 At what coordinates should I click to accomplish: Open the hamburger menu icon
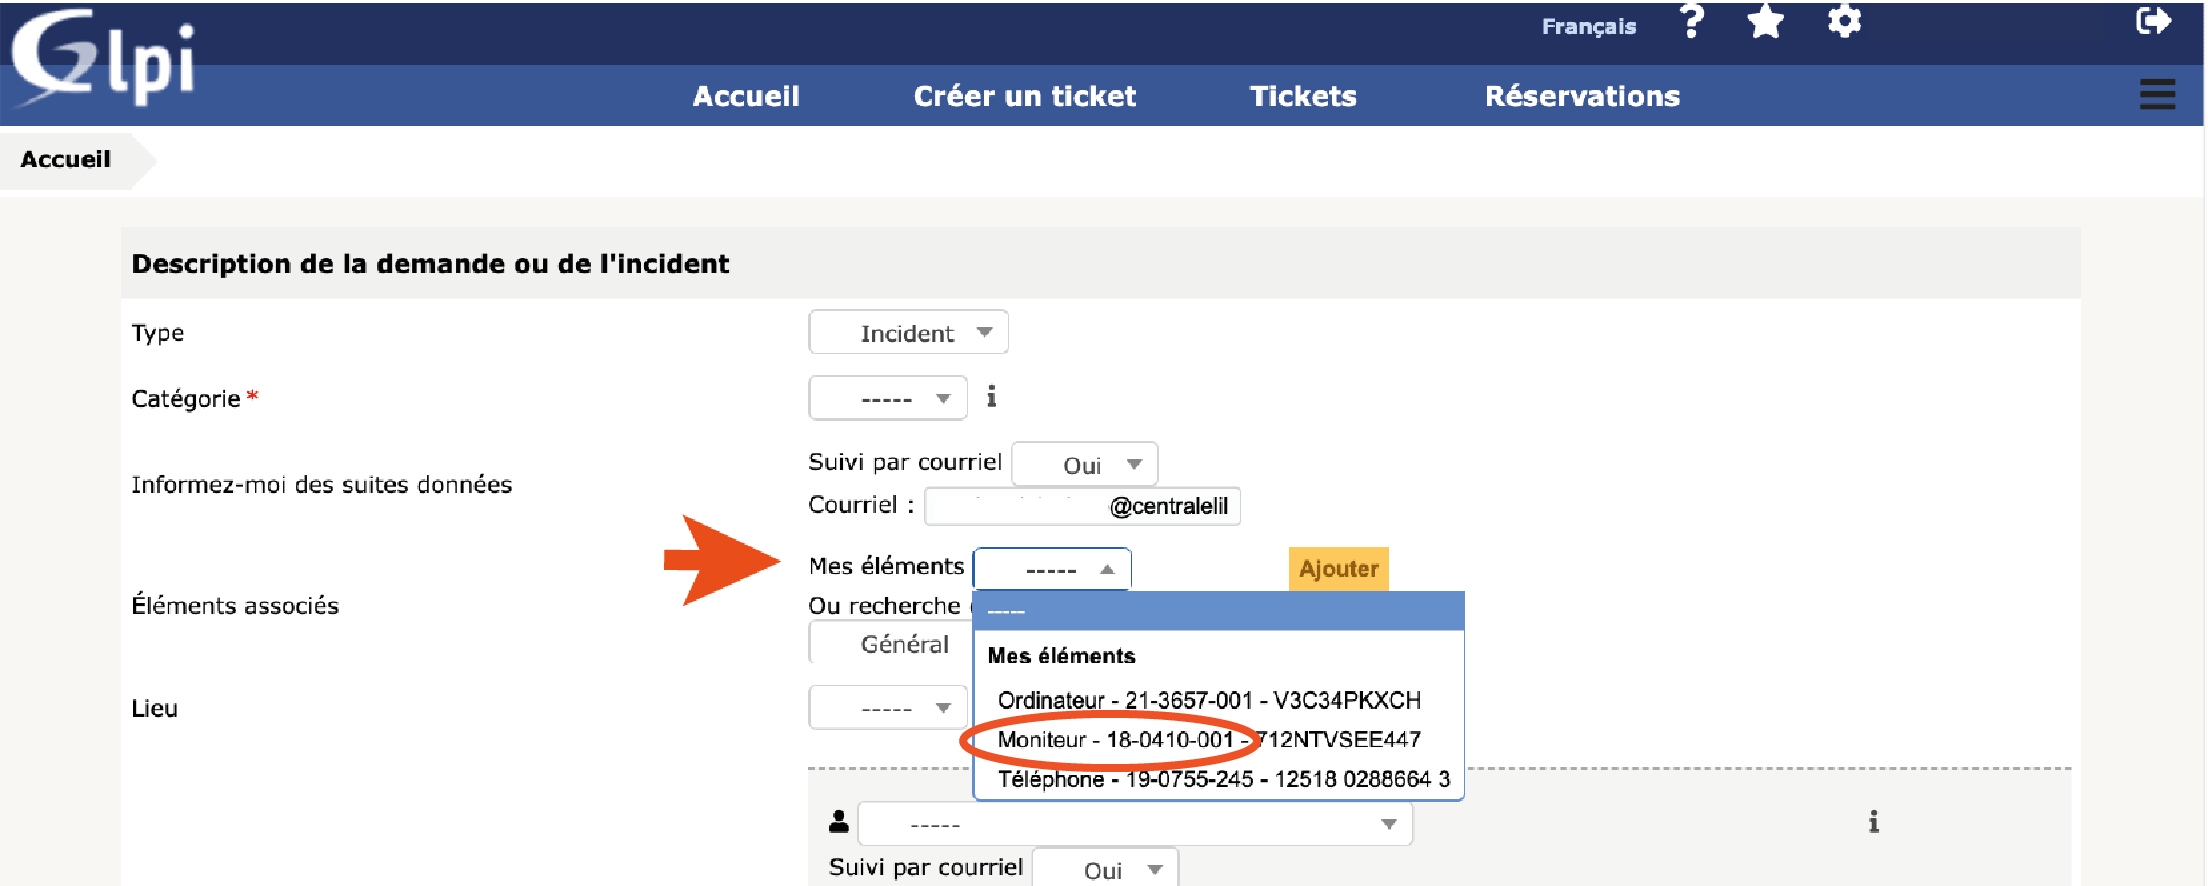pyautogui.click(x=2157, y=94)
